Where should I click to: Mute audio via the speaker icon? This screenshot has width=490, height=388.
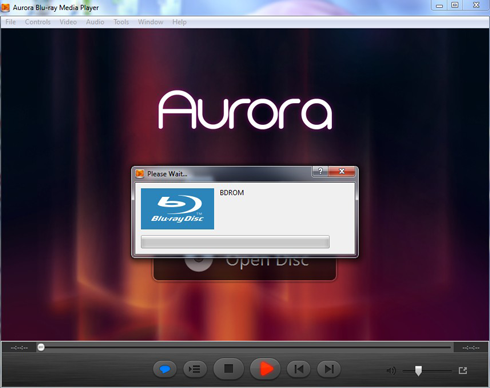(391, 370)
